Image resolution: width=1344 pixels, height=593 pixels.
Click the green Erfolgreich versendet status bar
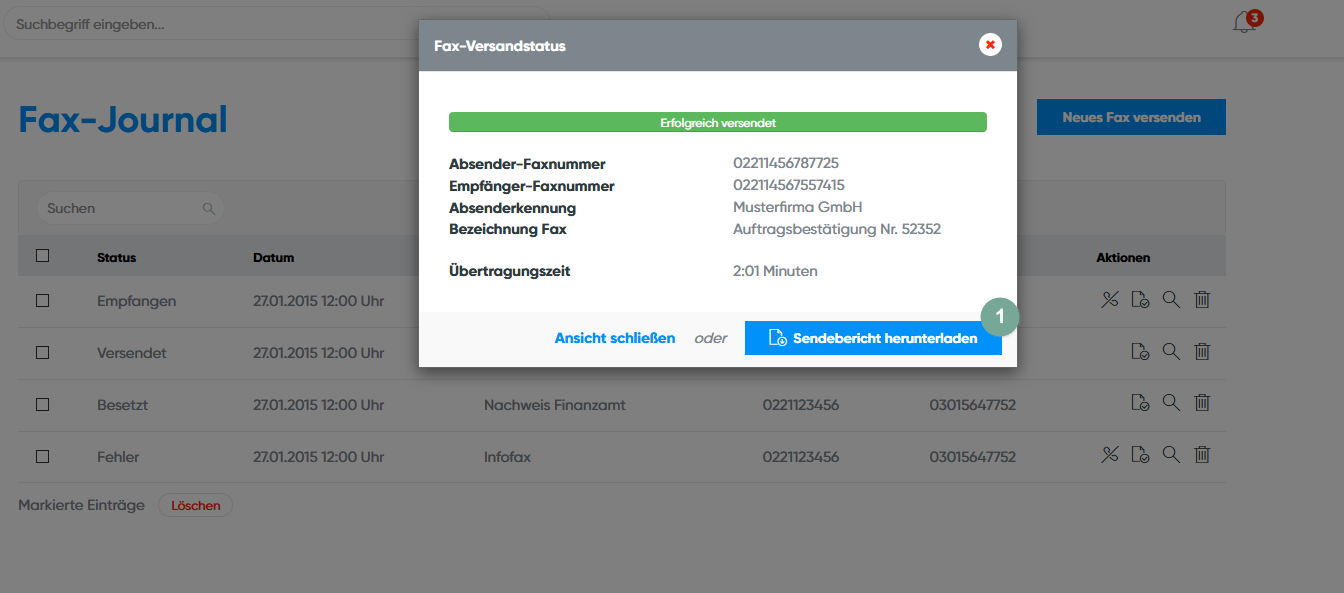tap(717, 123)
